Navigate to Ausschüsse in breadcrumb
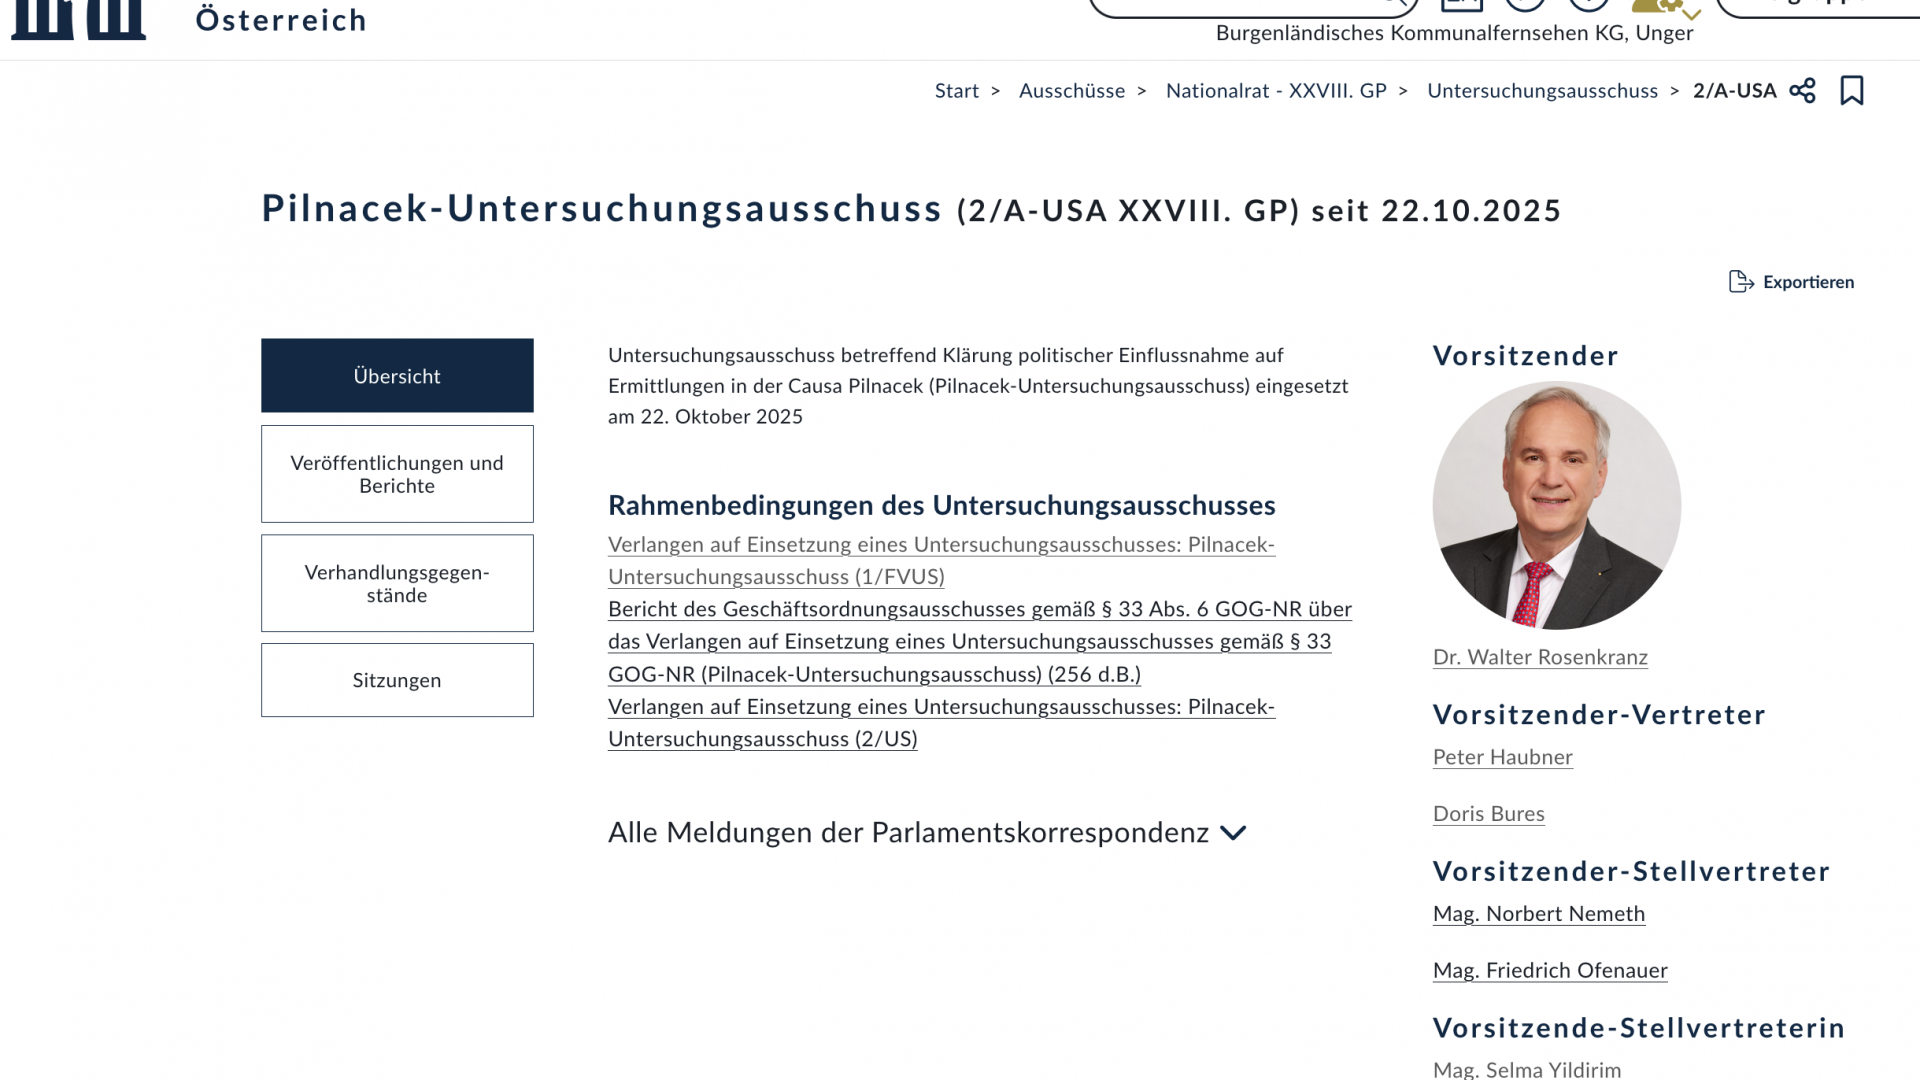The image size is (1920, 1080). click(x=1071, y=91)
